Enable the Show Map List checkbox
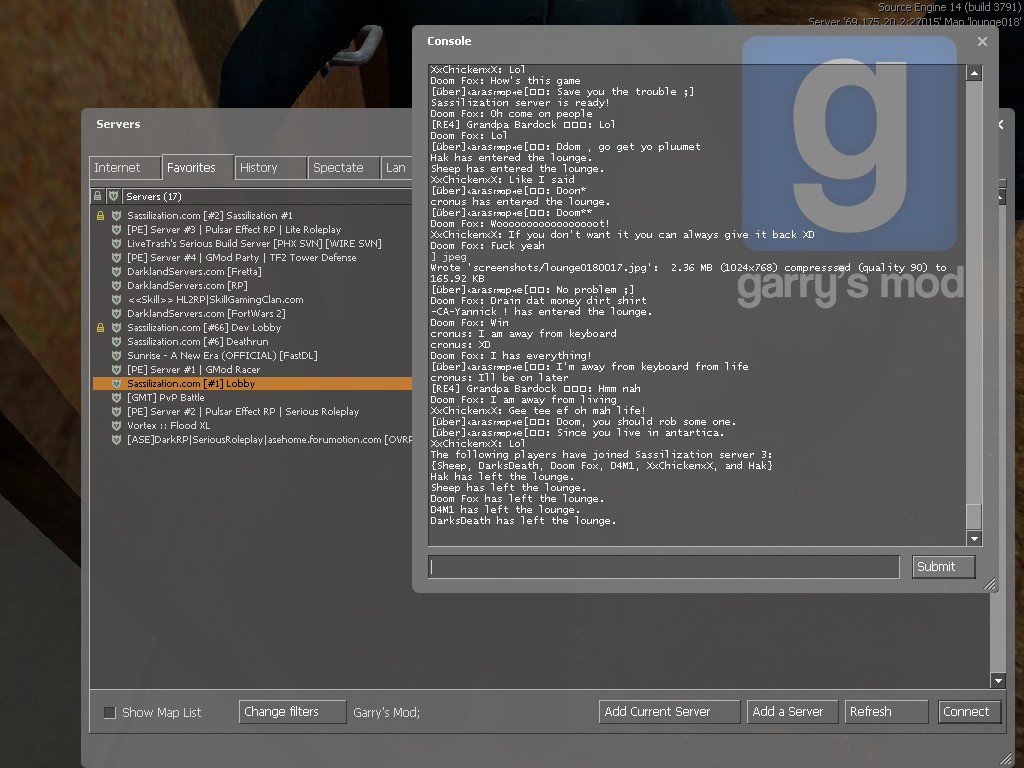The width and height of the screenshot is (1024, 768). (110, 713)
